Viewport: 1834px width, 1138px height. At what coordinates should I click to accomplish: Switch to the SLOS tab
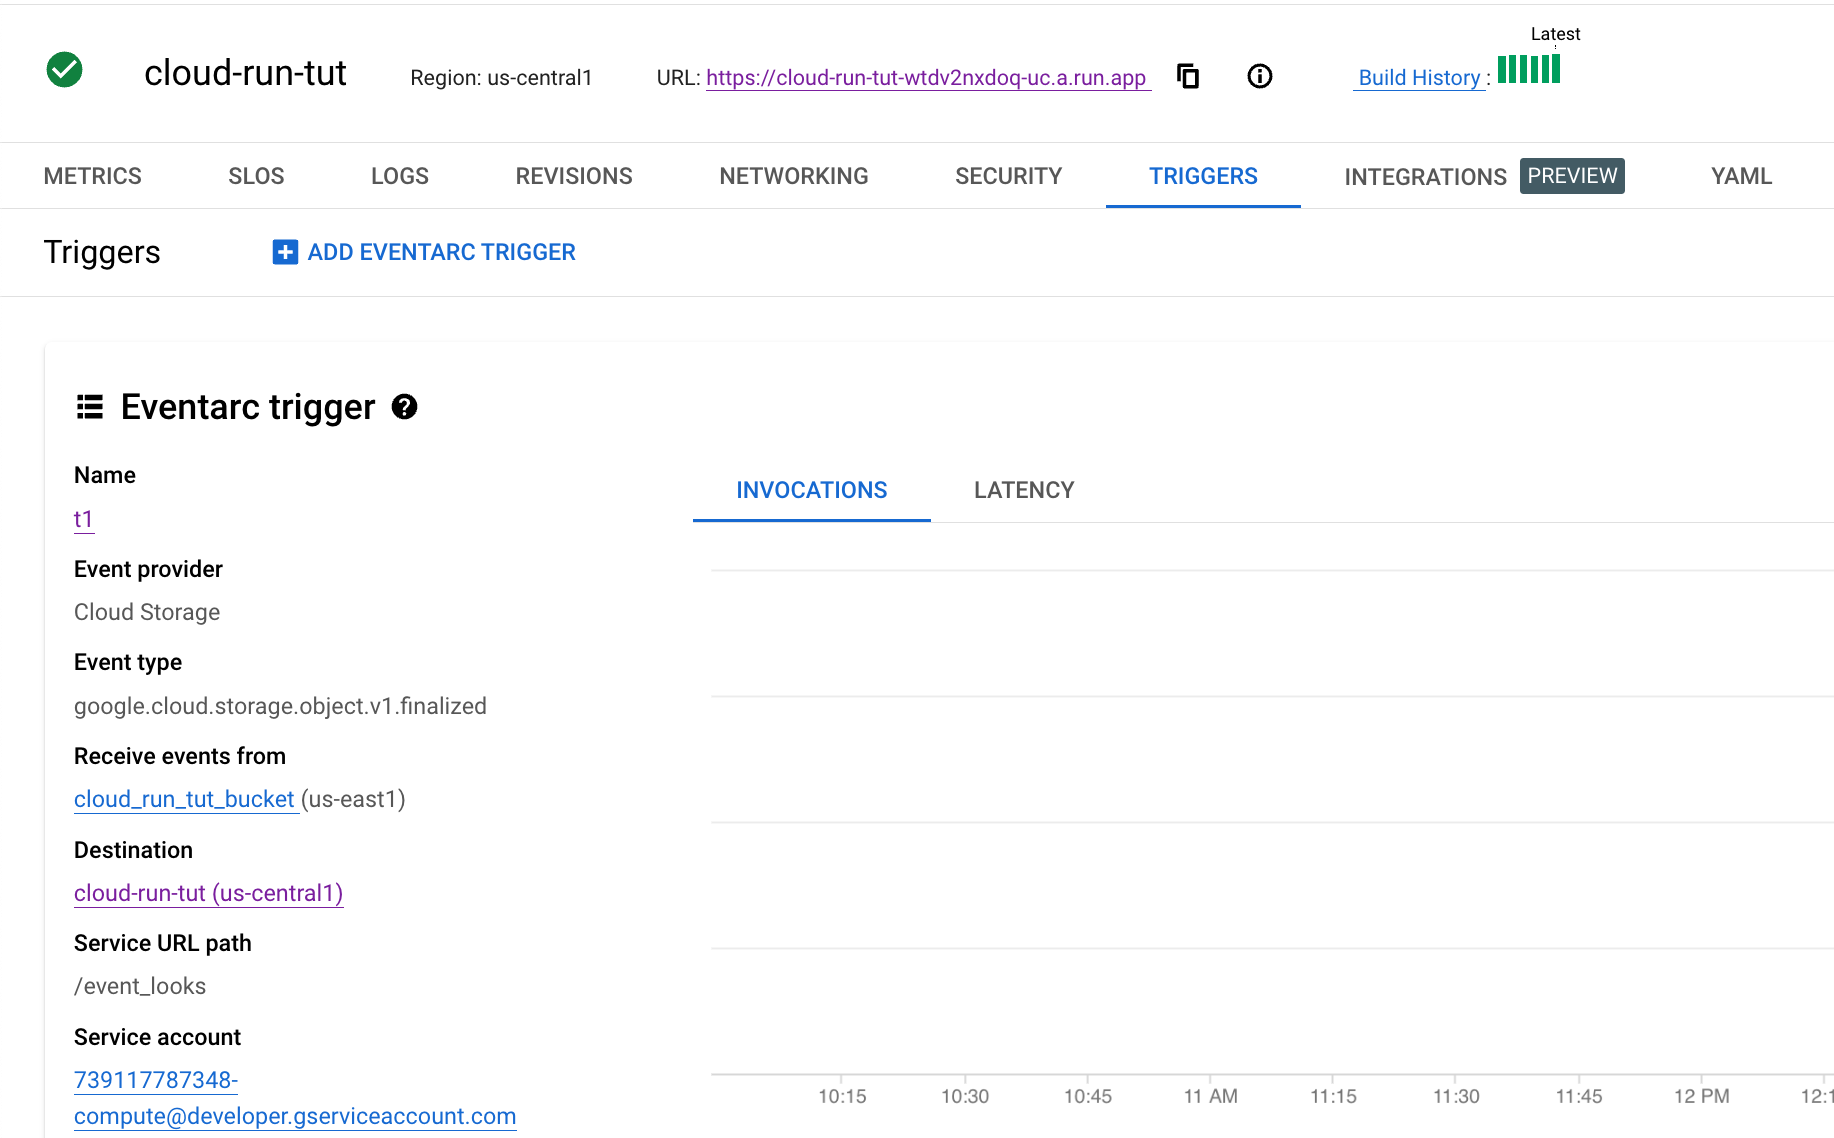point(256,176)
